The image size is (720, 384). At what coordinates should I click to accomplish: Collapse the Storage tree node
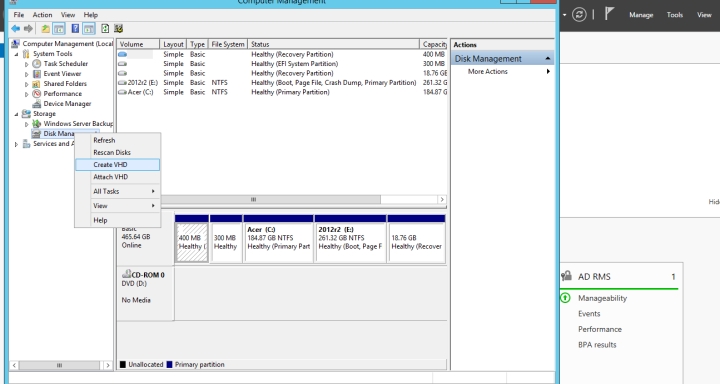(x=17, y=114)
